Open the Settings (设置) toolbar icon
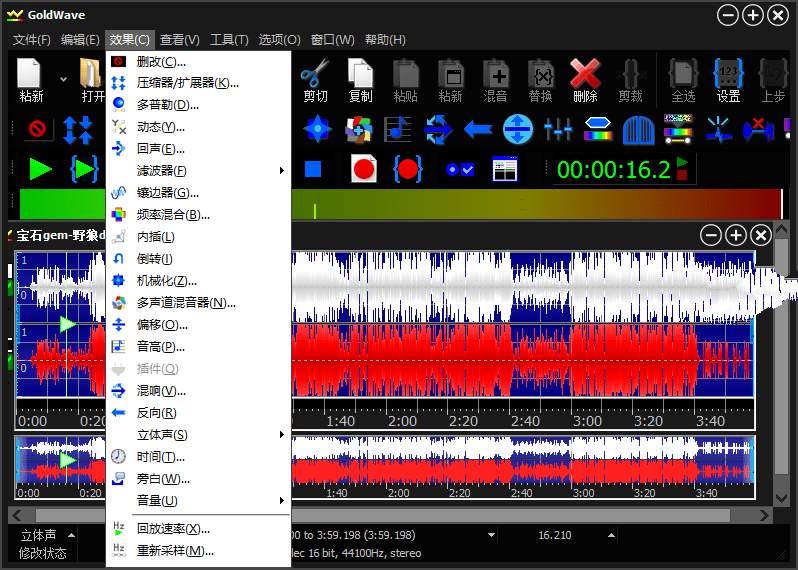Image resolution: width=798 pixels, height=570 pixels. tap(728, 80)
